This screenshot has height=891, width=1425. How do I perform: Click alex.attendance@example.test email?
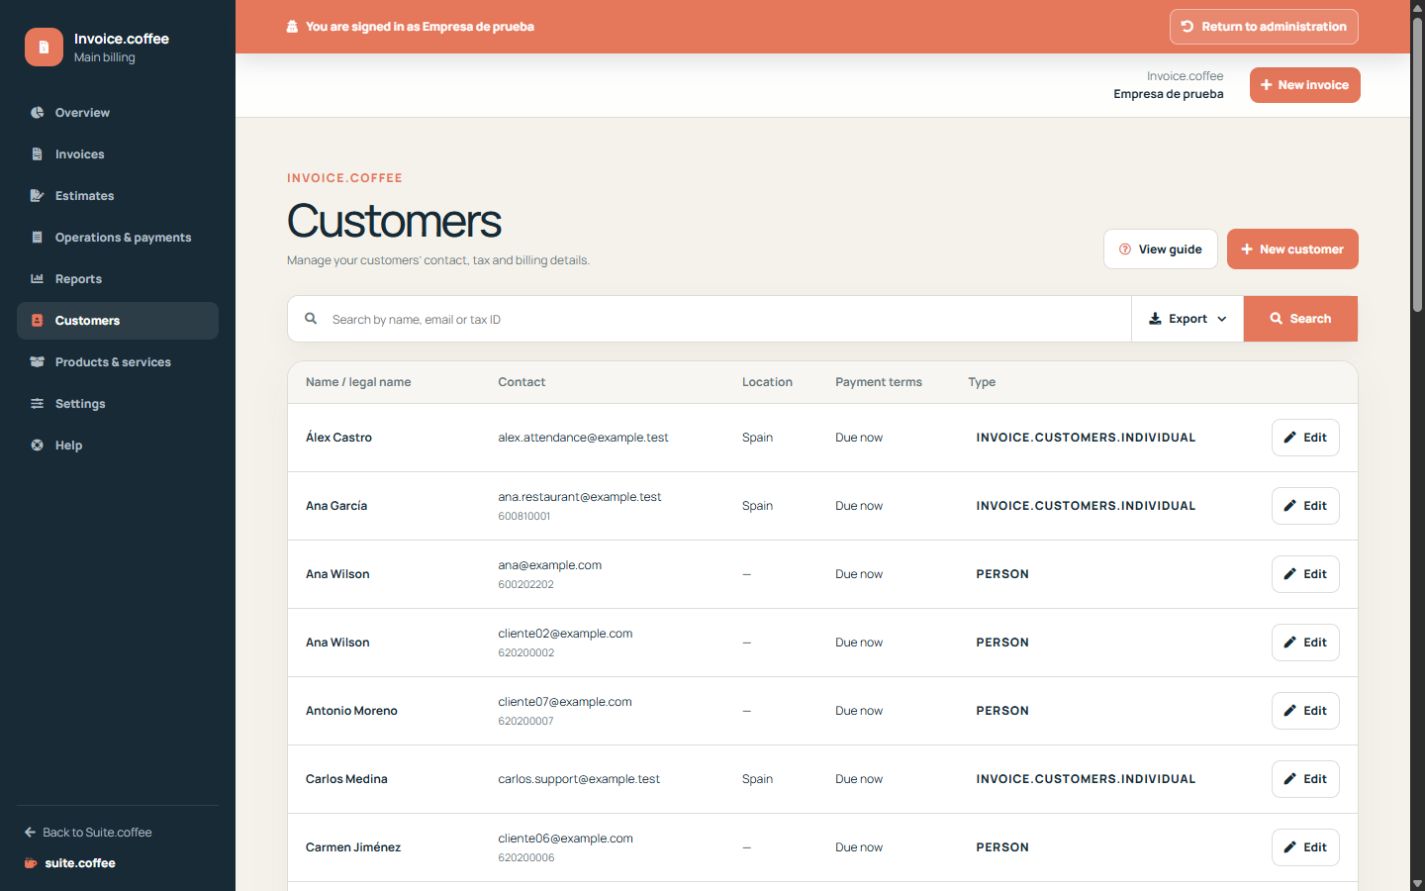[x=583, y=437]
